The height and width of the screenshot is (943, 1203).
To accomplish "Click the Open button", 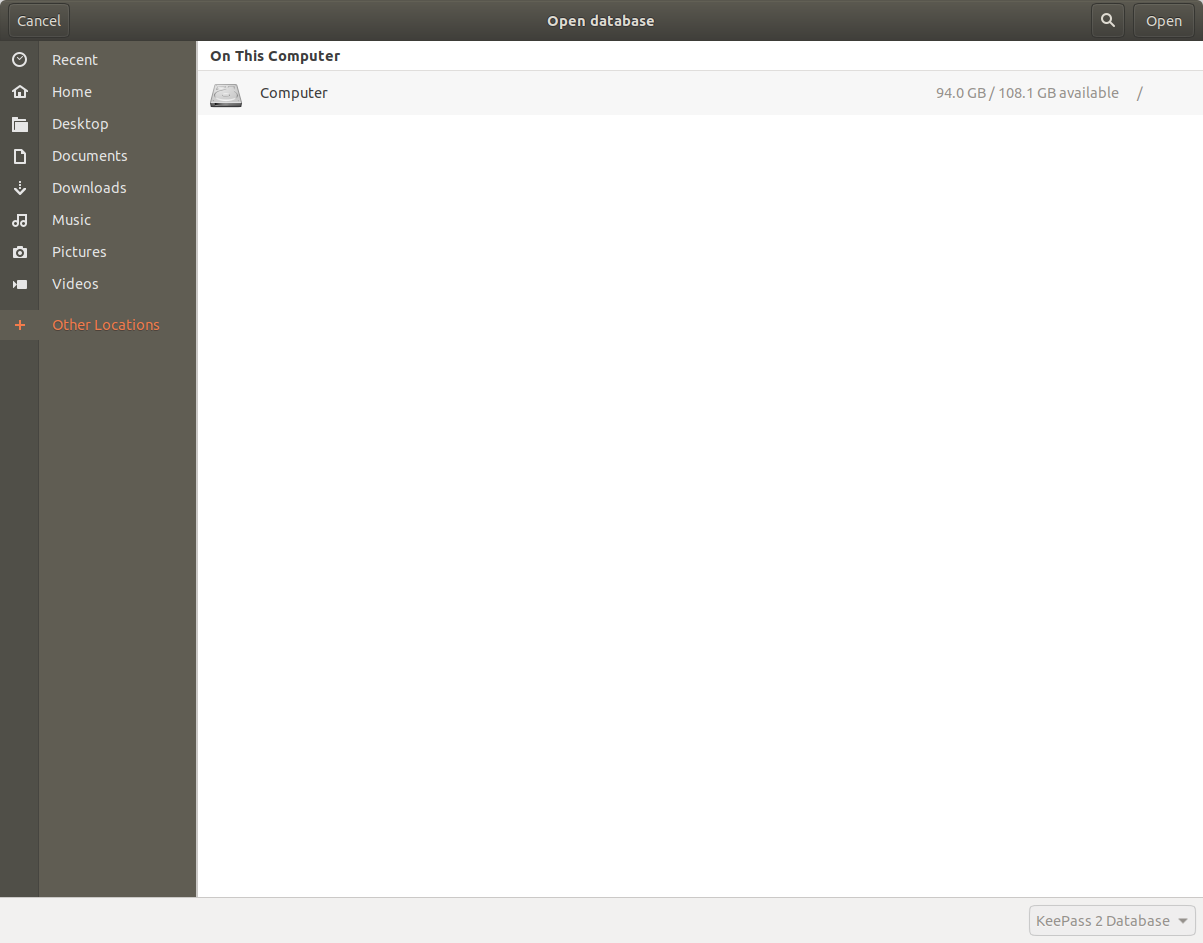I will (x=1164, y=20).
